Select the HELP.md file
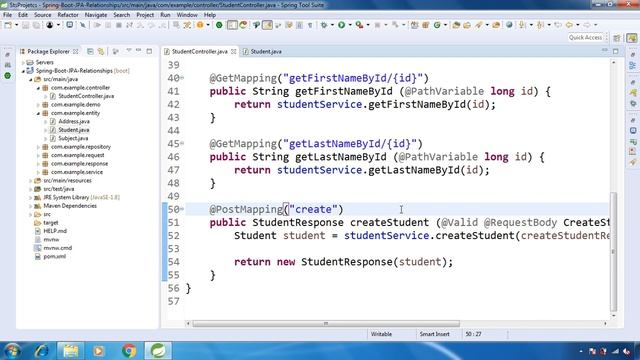Image resolution: width=640 pixels, height=360 pixels. (x=55, y=231)
